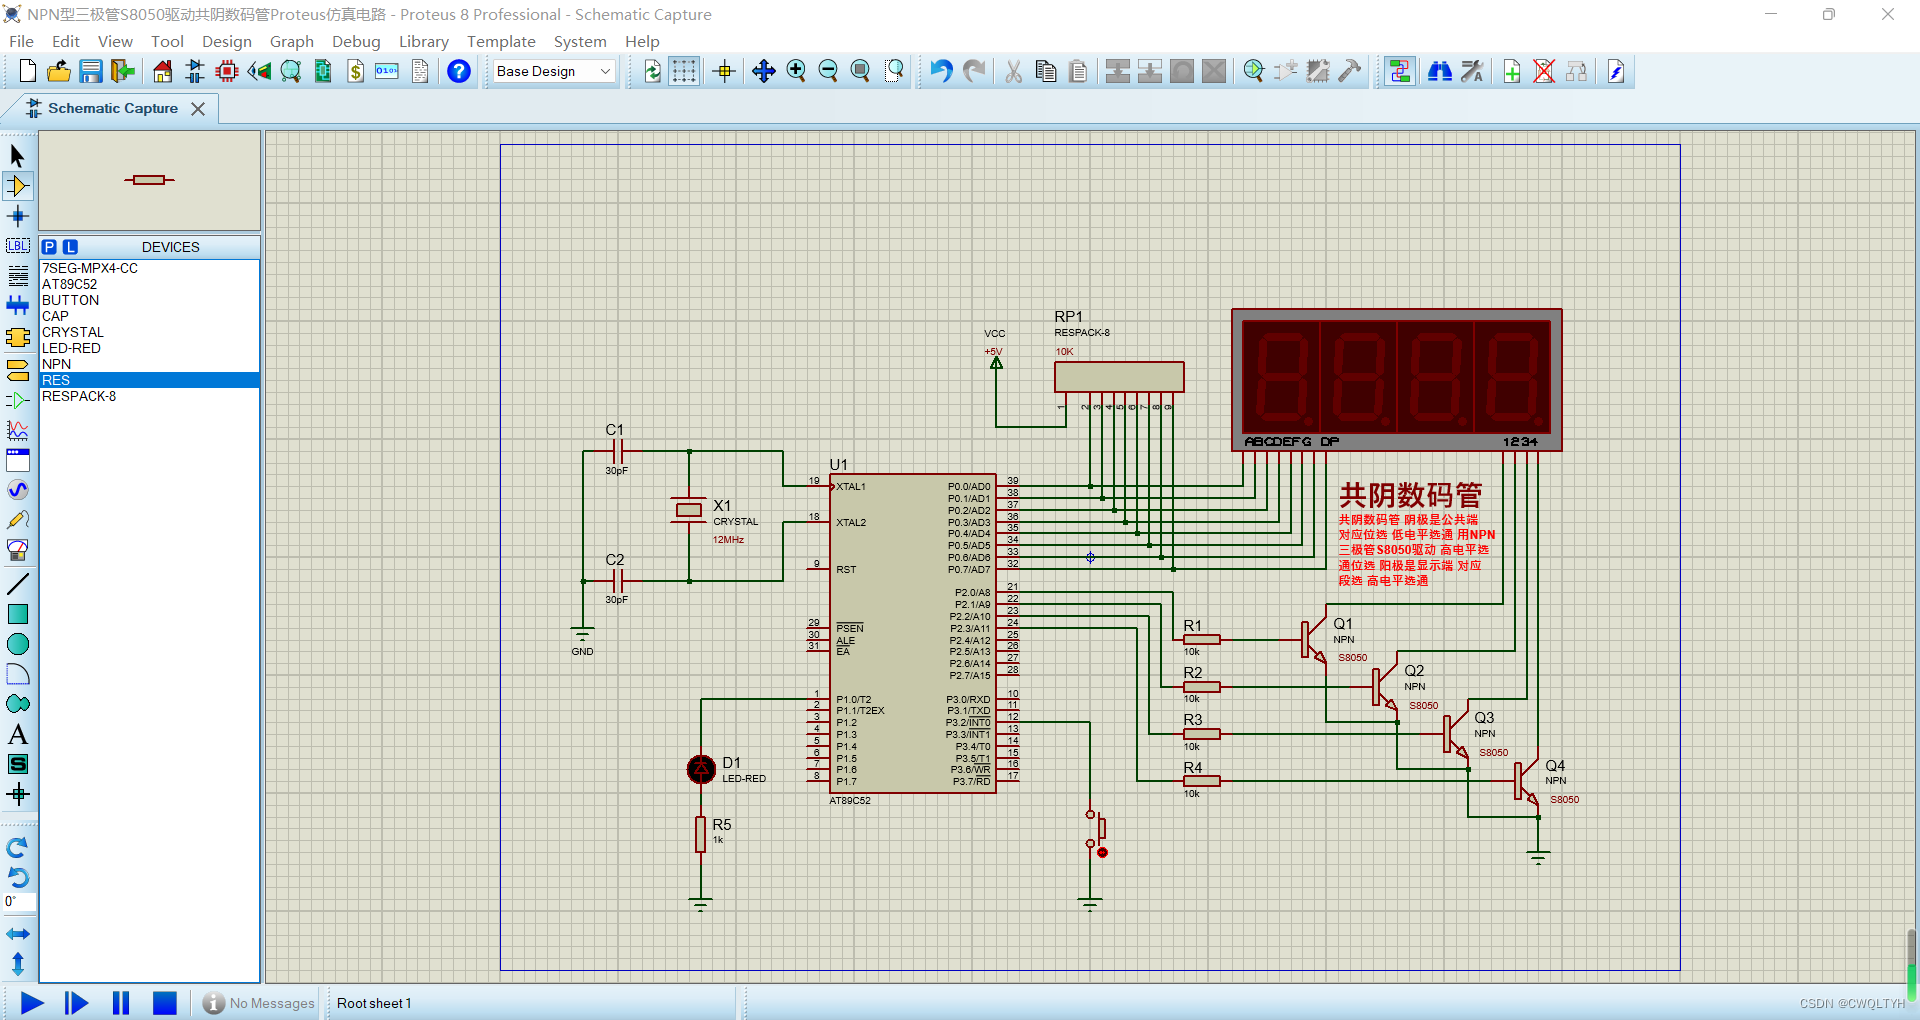The width and height of the screenshot is (1920, 1020).
Task: Open the Debug menu
Action: click(356, 41)
